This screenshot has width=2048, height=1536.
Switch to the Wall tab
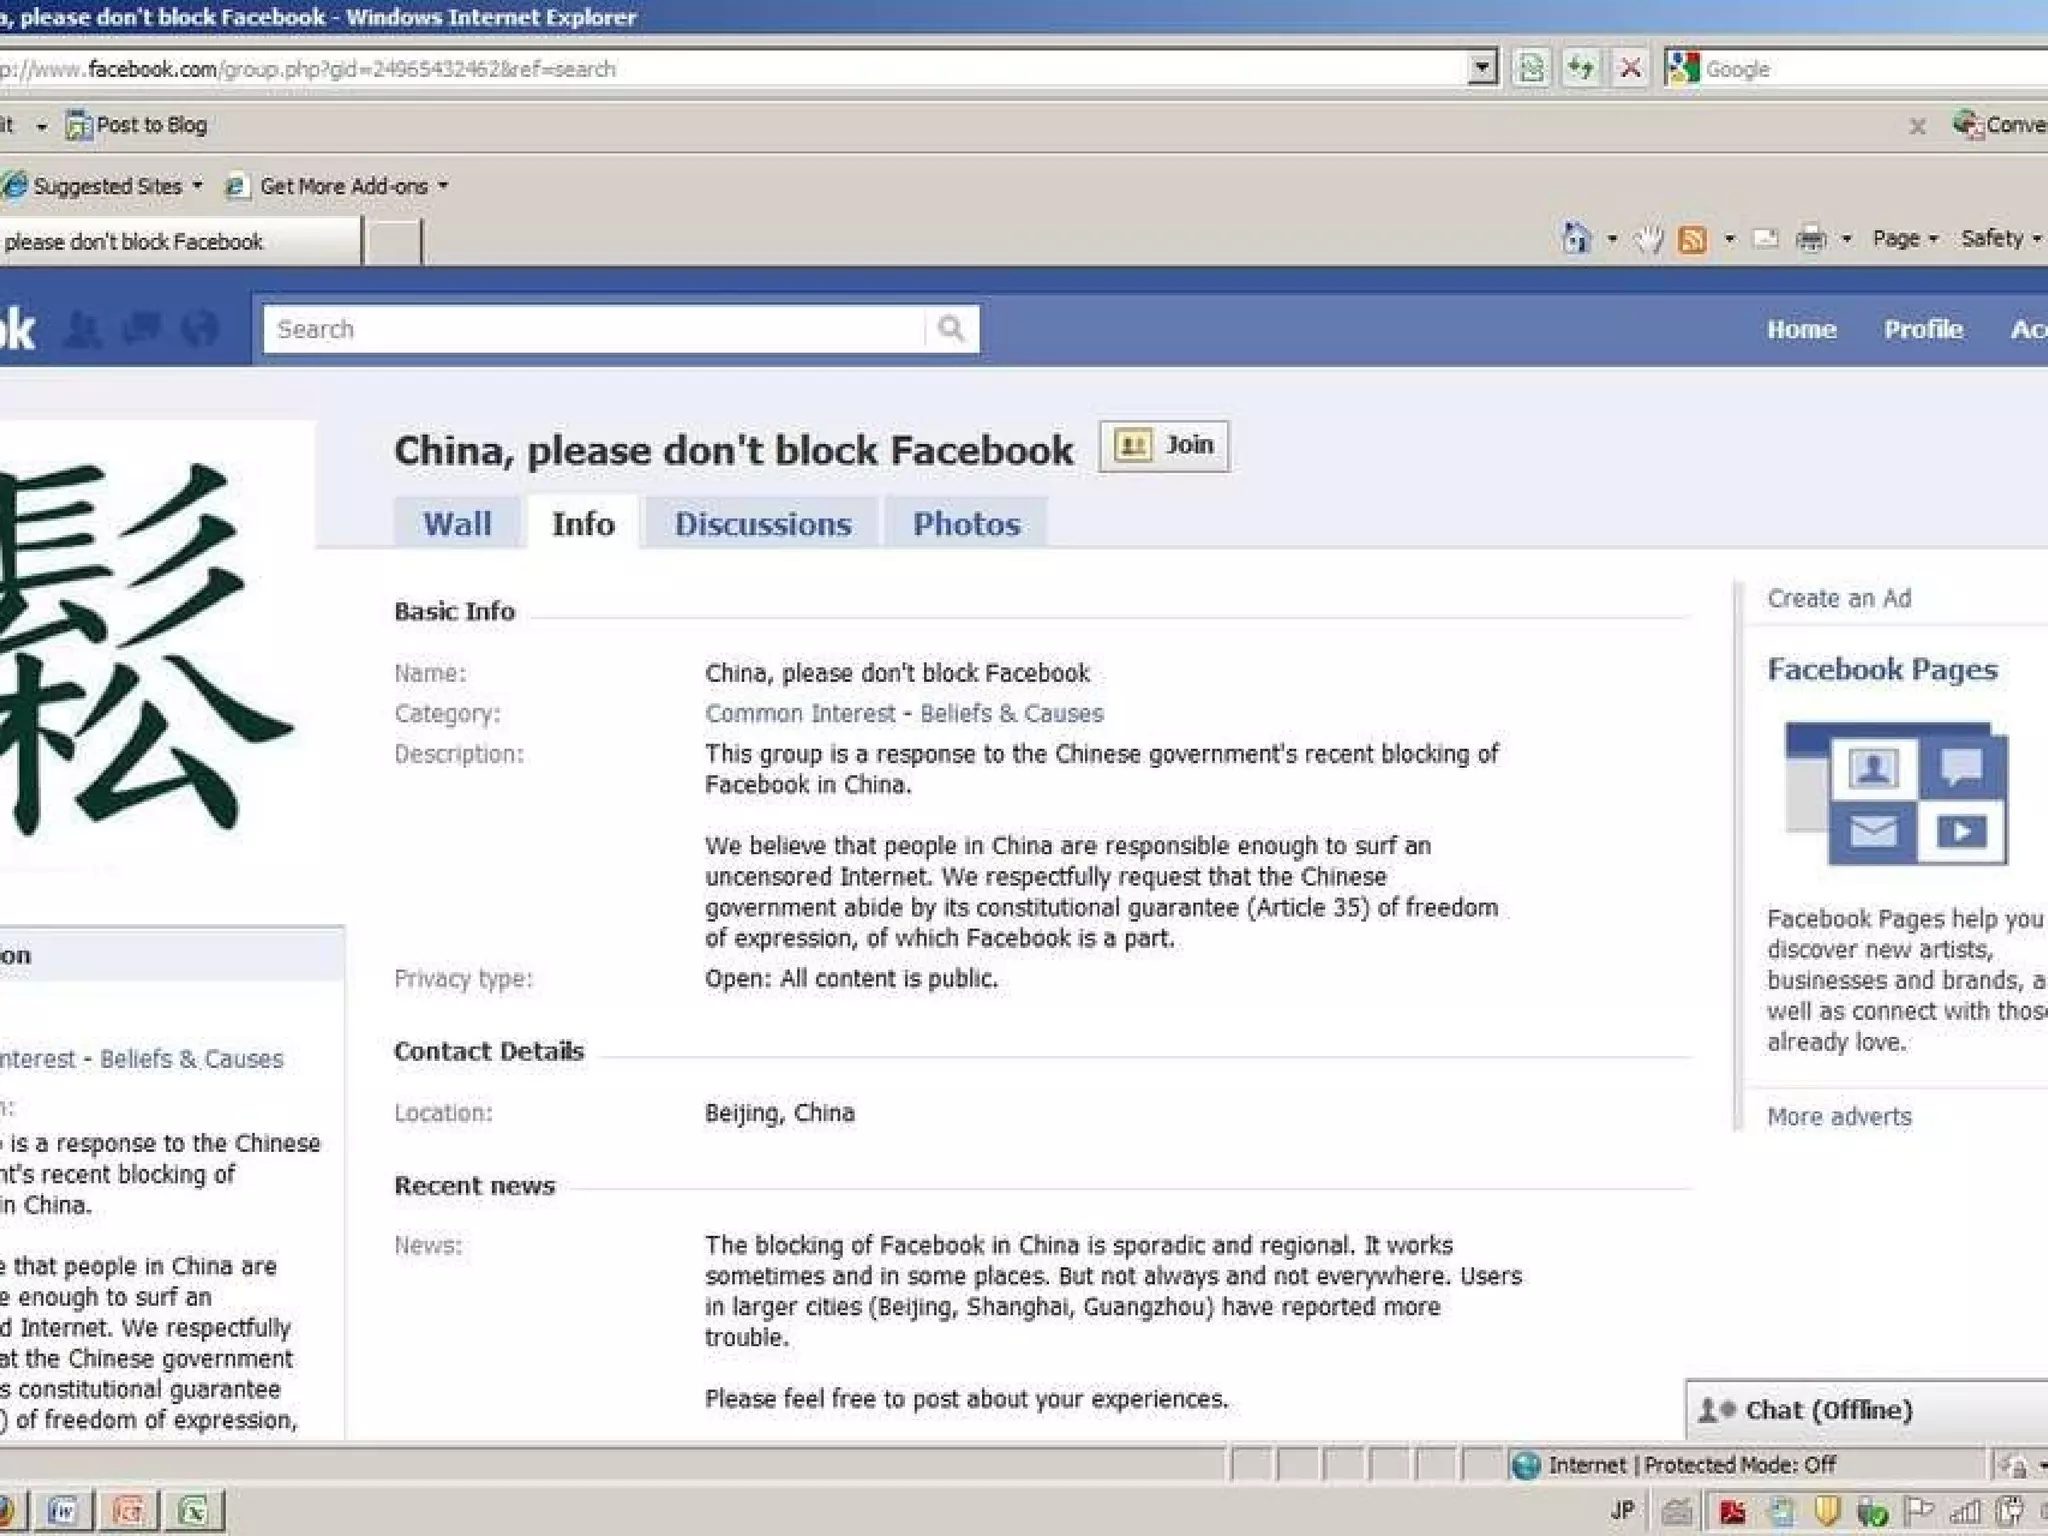point(457,524)
